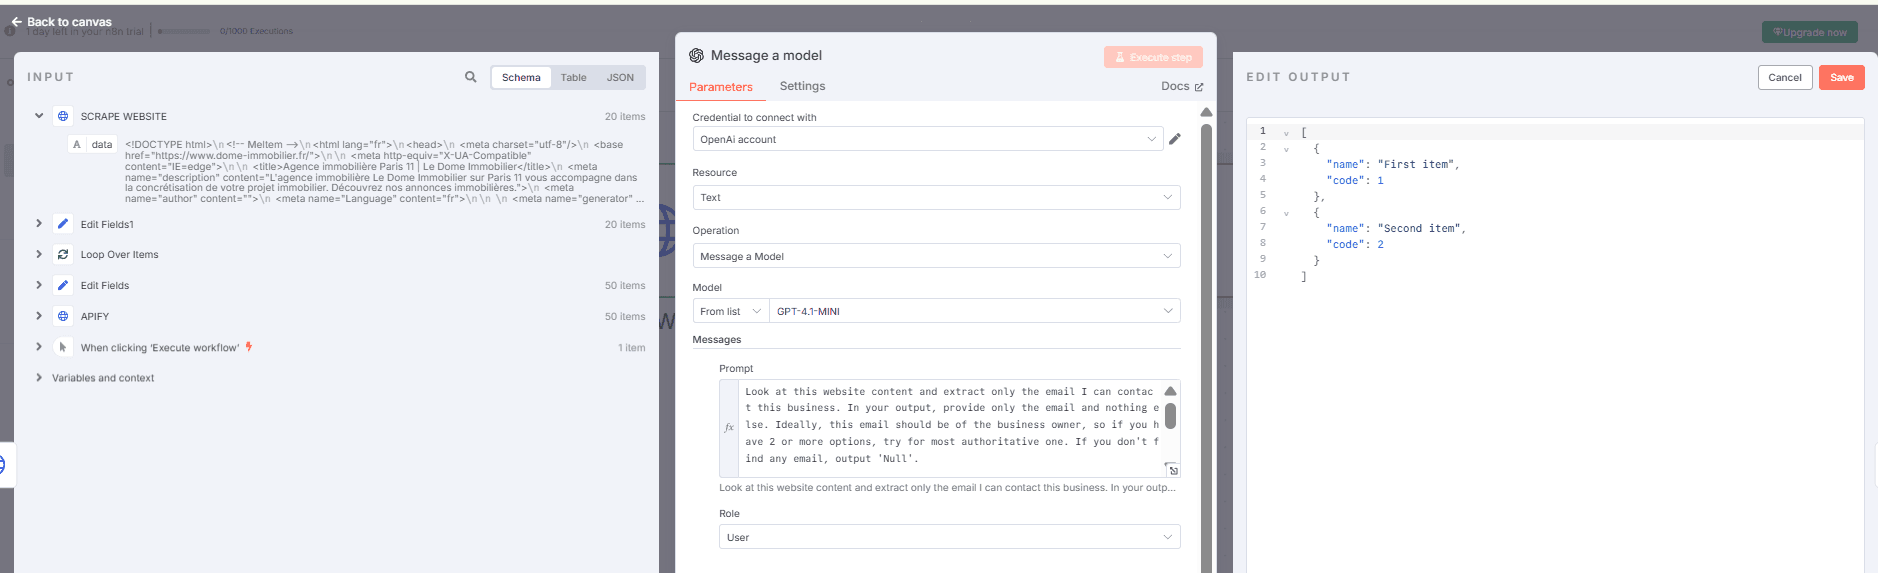Click the parameters panel vertical scrollbar

1206,340
